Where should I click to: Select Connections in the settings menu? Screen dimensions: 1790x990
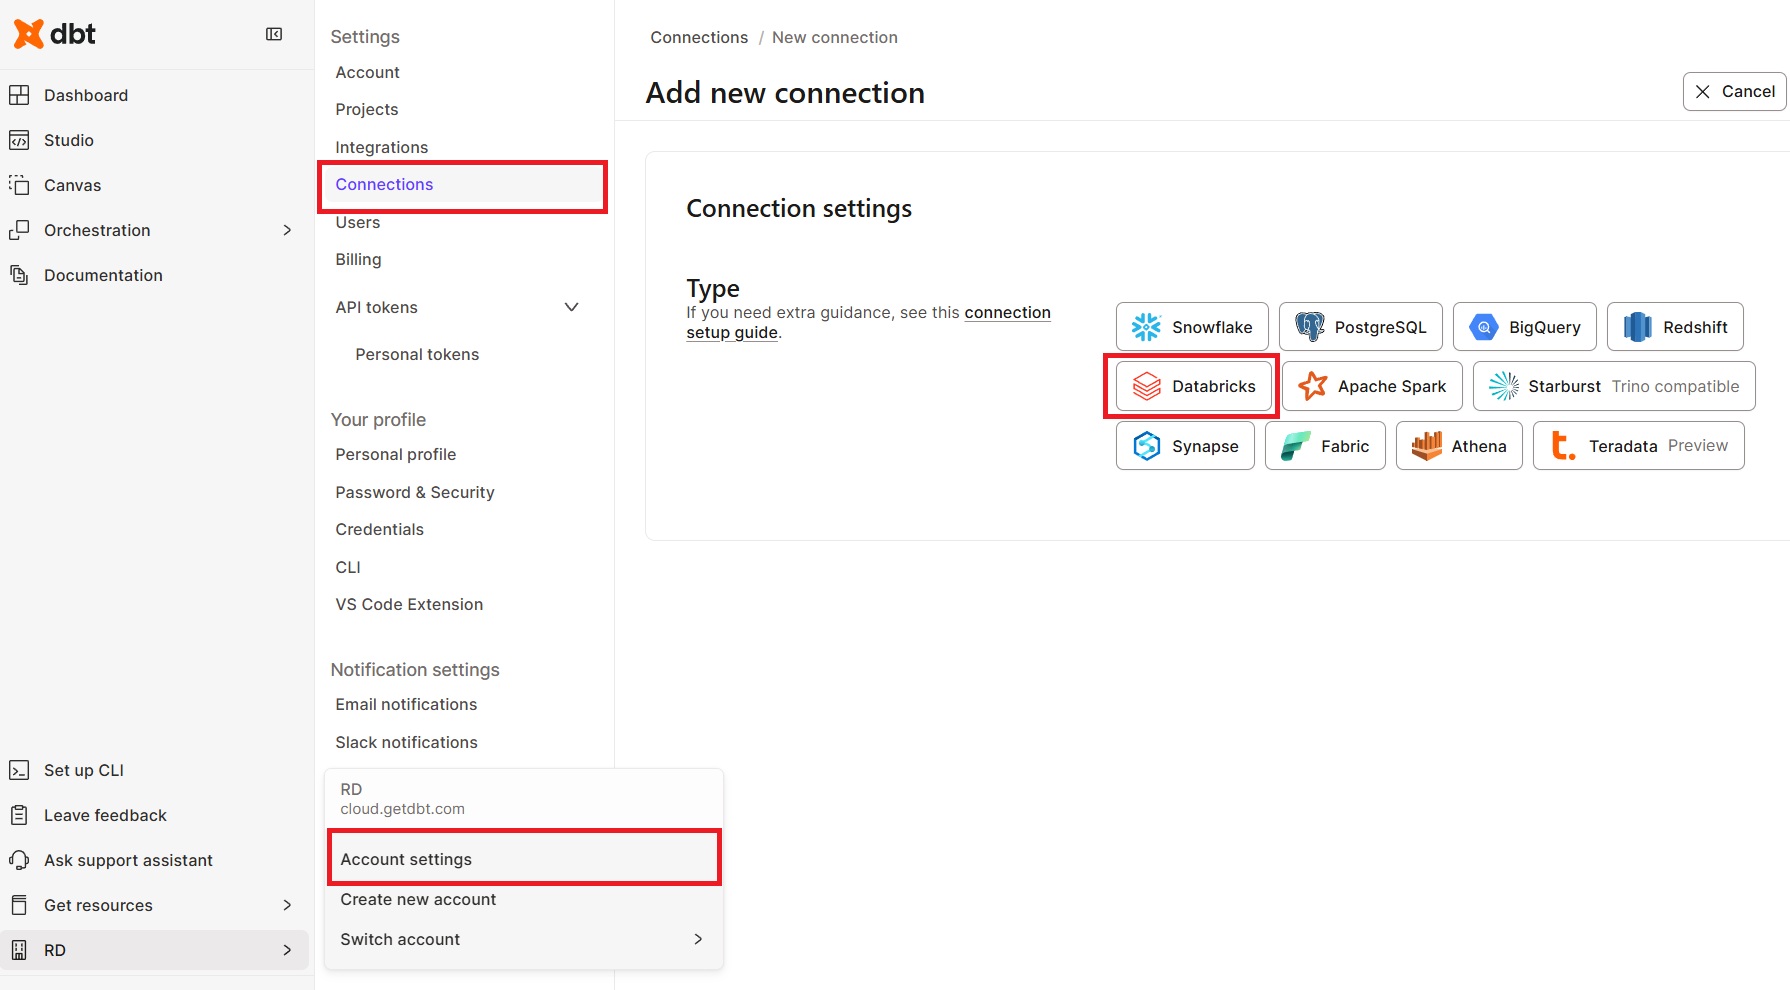(x=384, y=185)
